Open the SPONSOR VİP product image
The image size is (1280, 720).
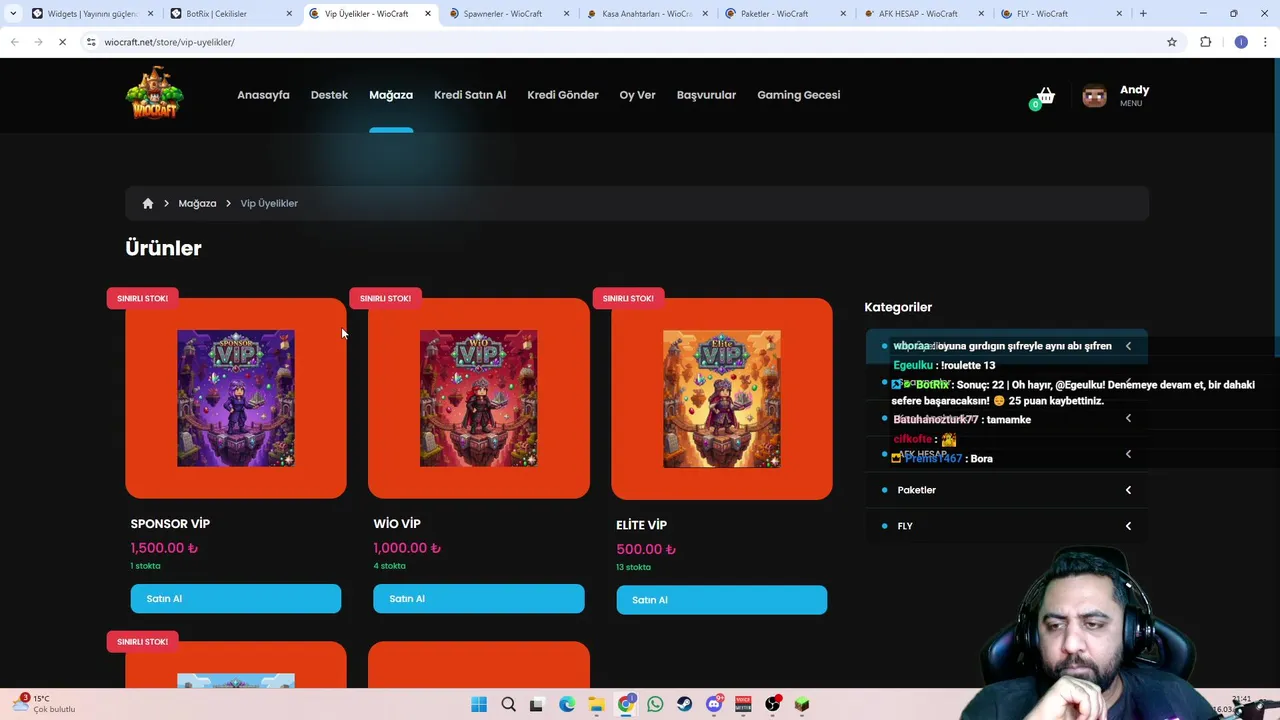[x=236, y=398]
